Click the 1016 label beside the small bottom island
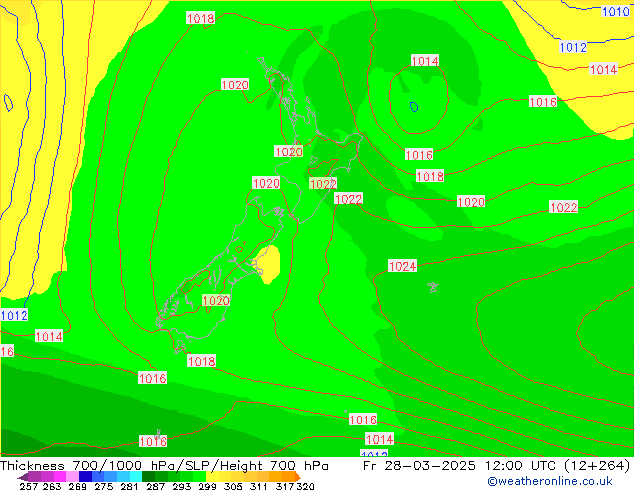The height and width of the screenshot is (490, 634). tap(153, 441)
